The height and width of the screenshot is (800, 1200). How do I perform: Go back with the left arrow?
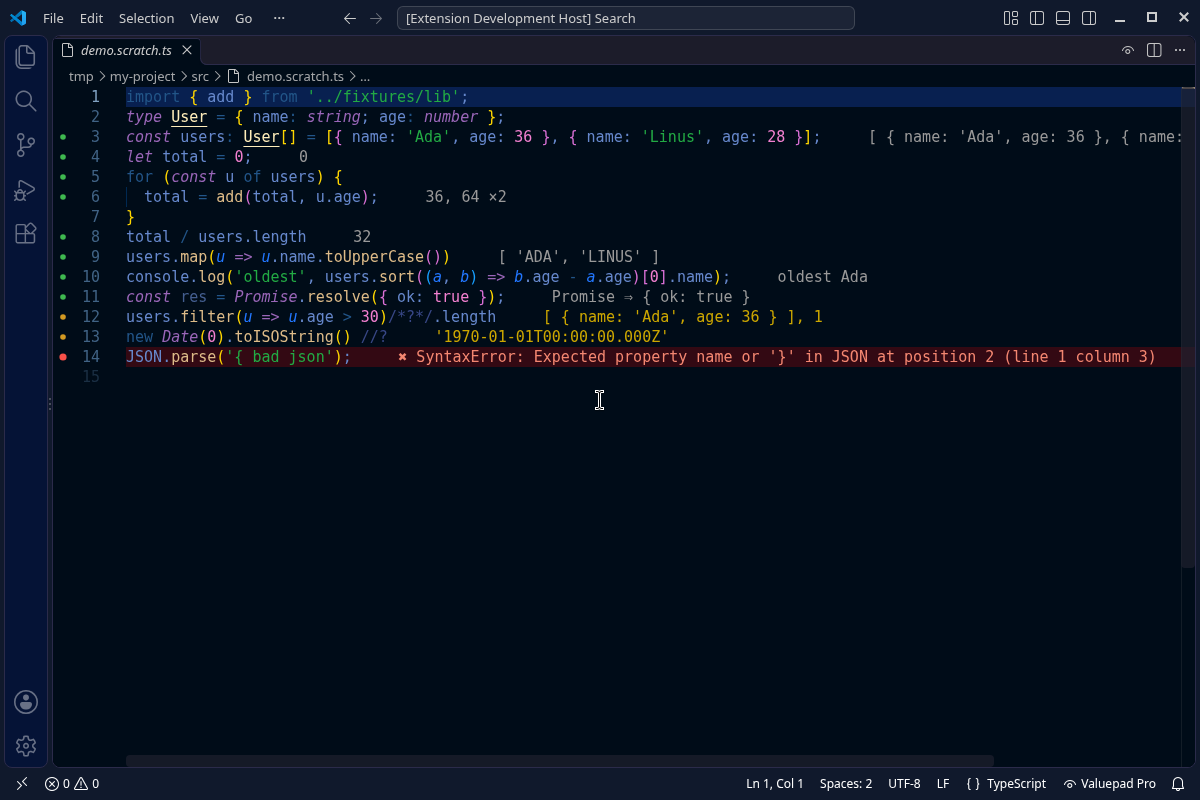point(349,18)
